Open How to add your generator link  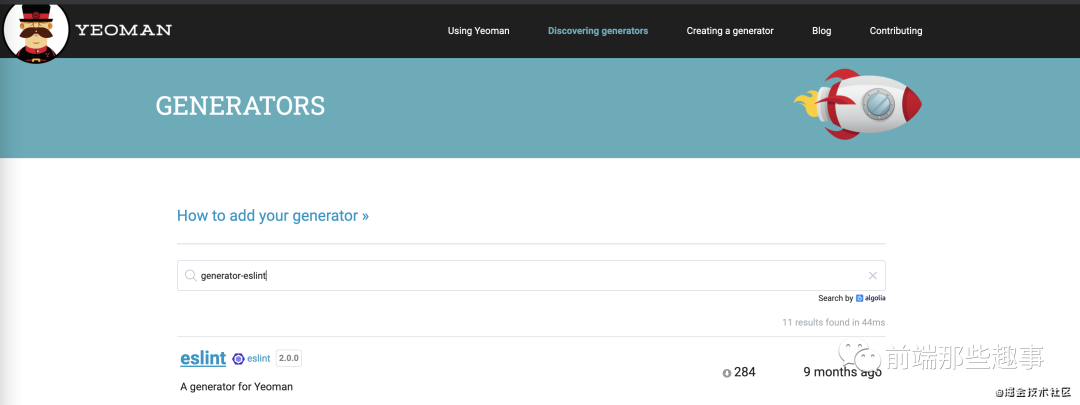[x=273, y=216]
